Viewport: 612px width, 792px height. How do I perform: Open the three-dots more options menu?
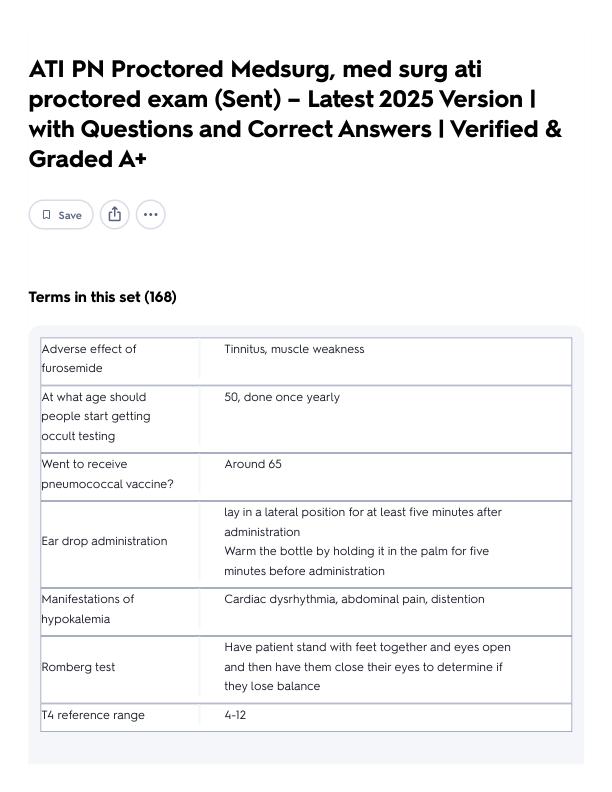click(150, 214)
